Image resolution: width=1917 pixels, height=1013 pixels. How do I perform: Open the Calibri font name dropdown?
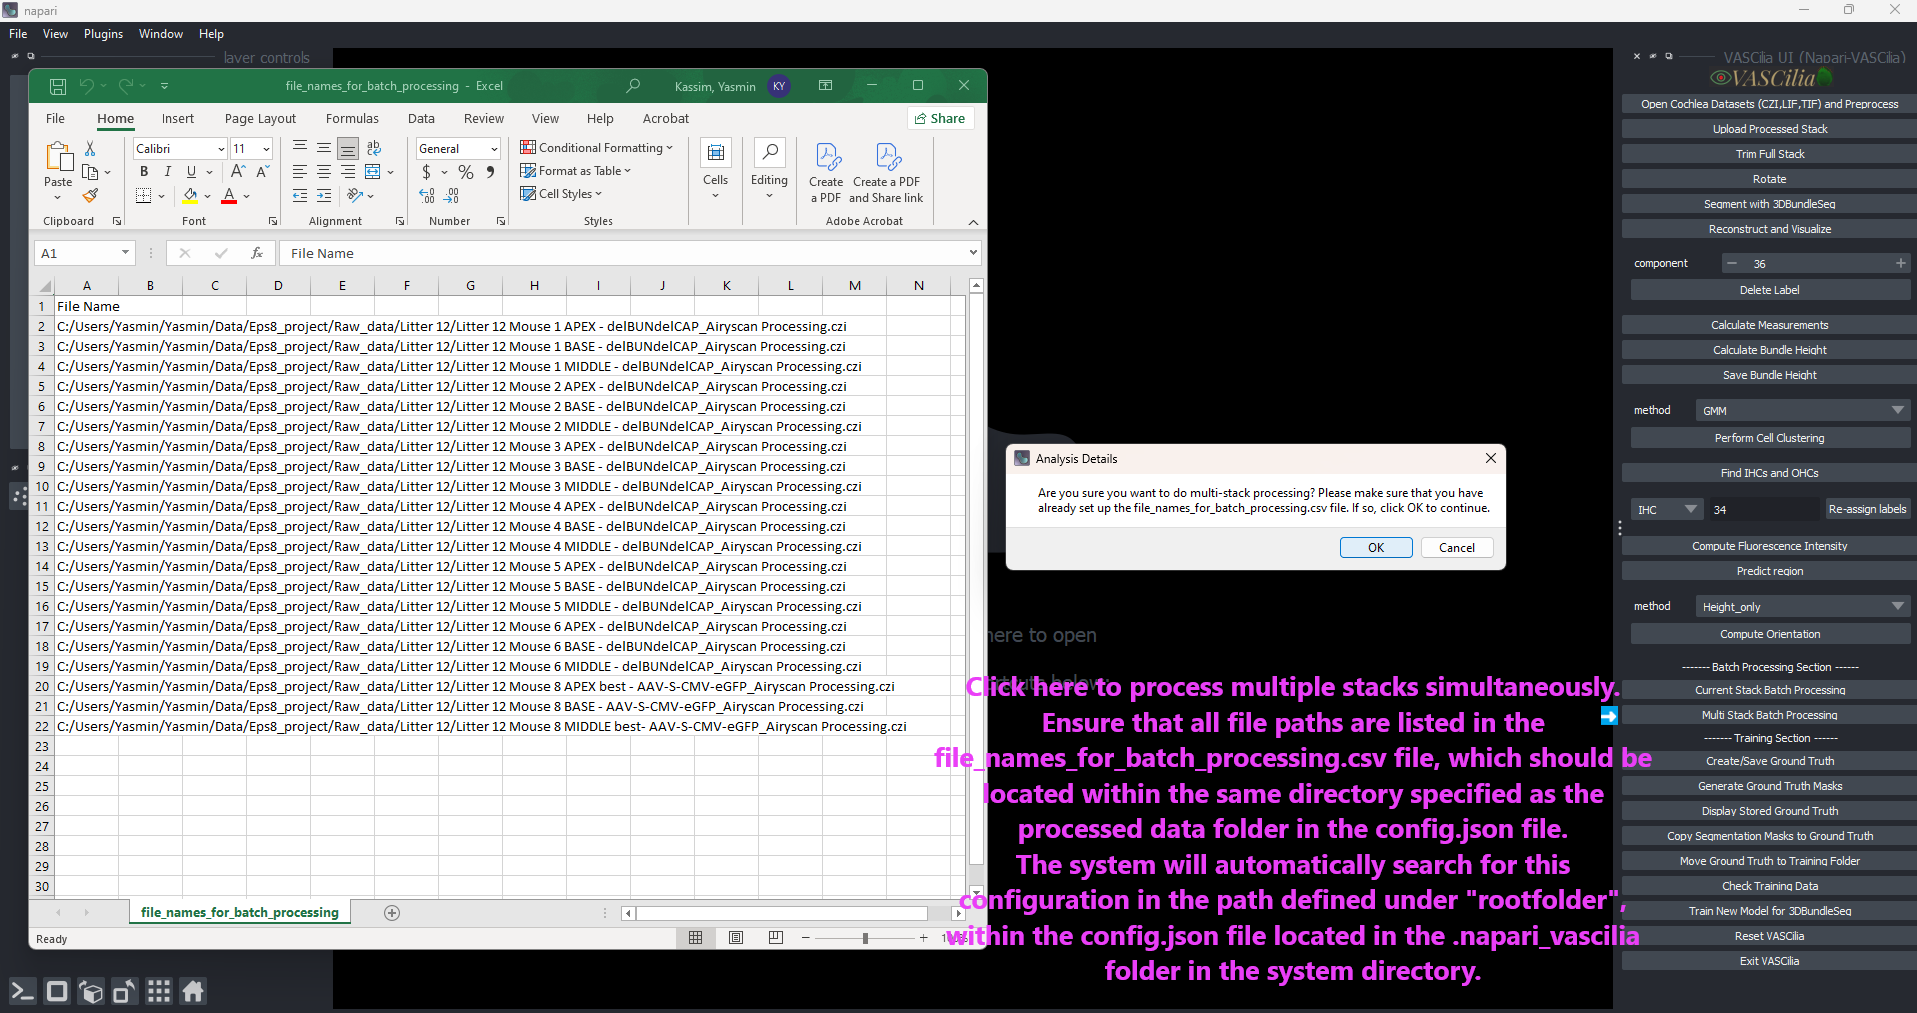tap(221, 149)
